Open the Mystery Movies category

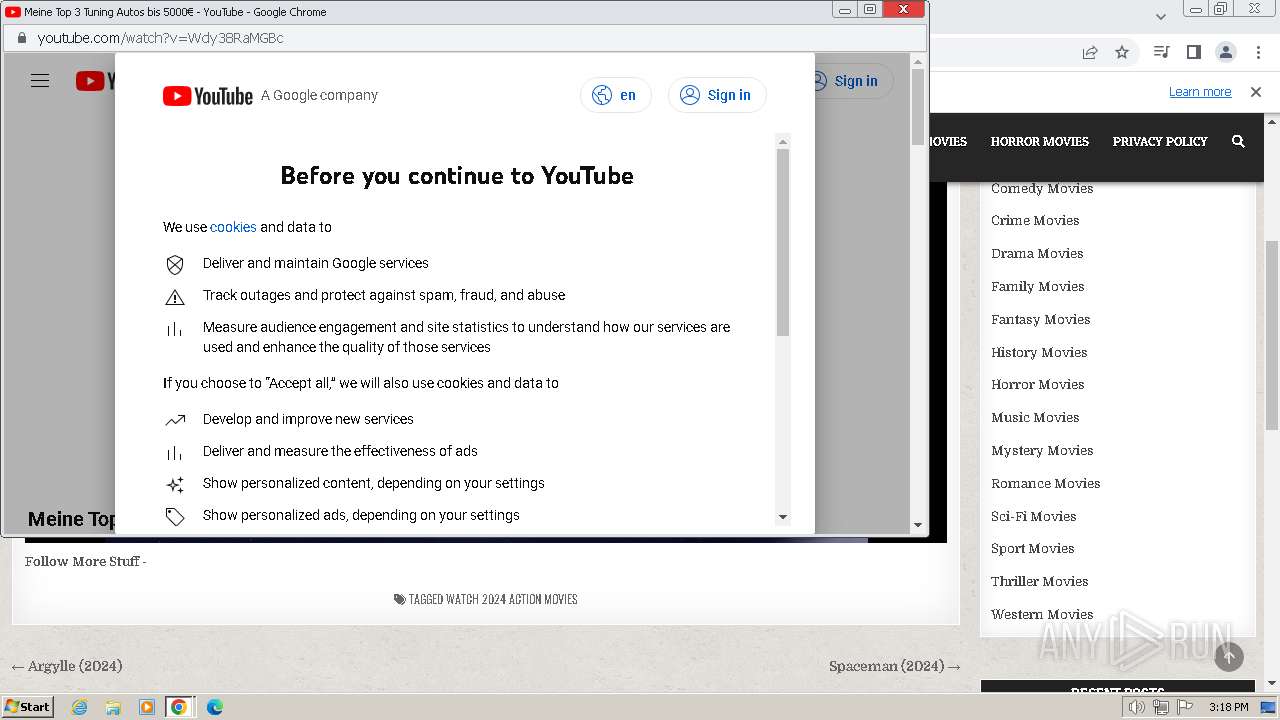(x=1042, y=450)
